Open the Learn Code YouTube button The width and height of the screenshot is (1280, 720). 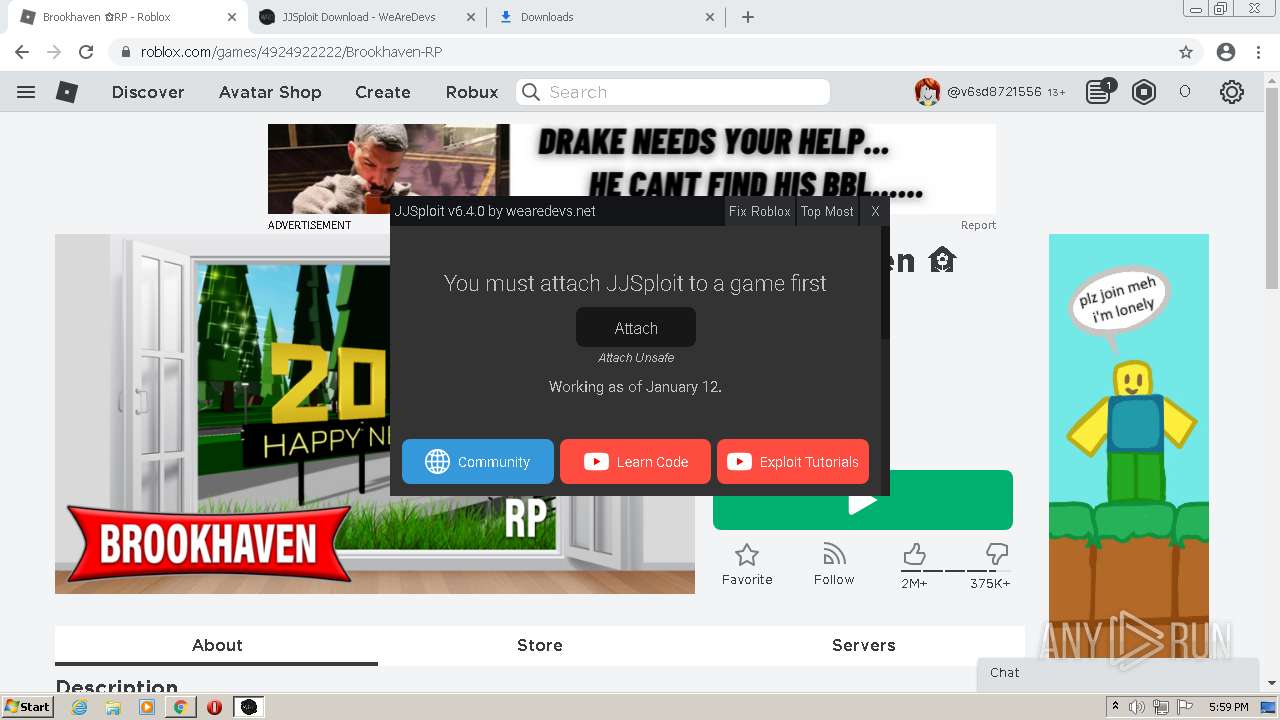point(635,462)
